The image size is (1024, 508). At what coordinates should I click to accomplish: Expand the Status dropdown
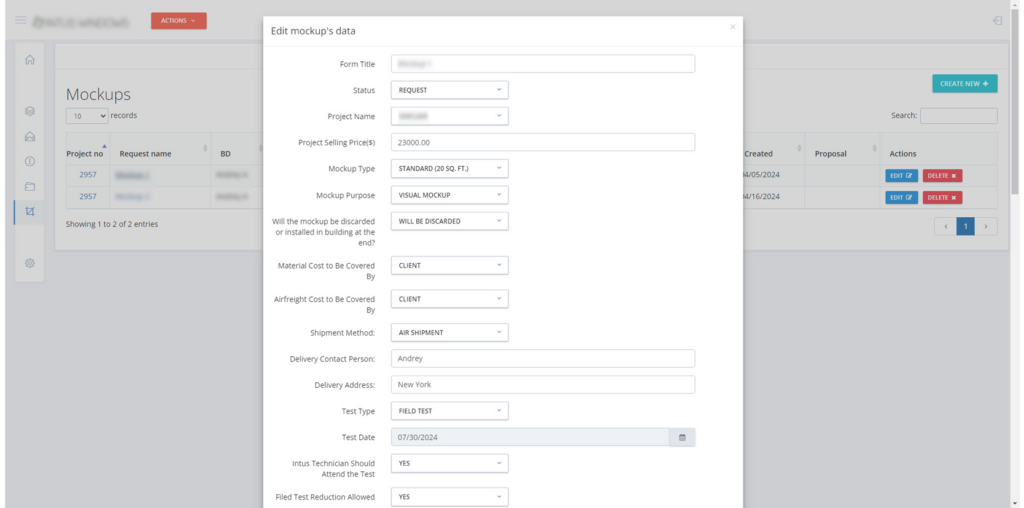449,90
